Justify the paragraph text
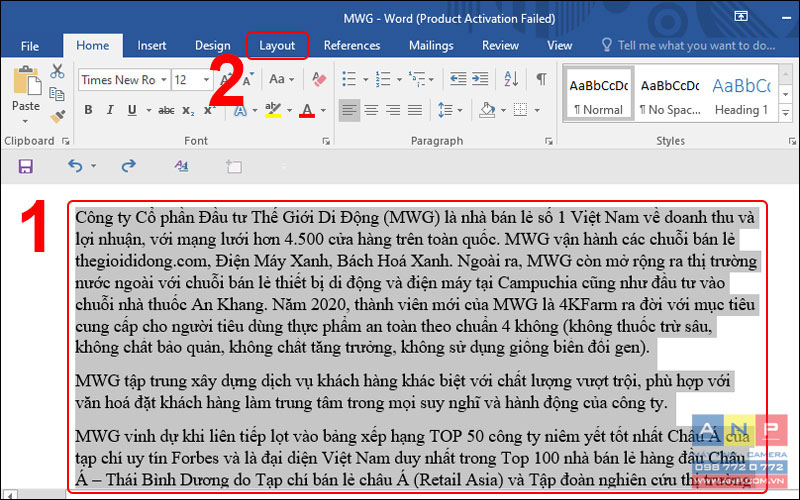This screenshot has width=800, height=500. (x=415, y=110)
